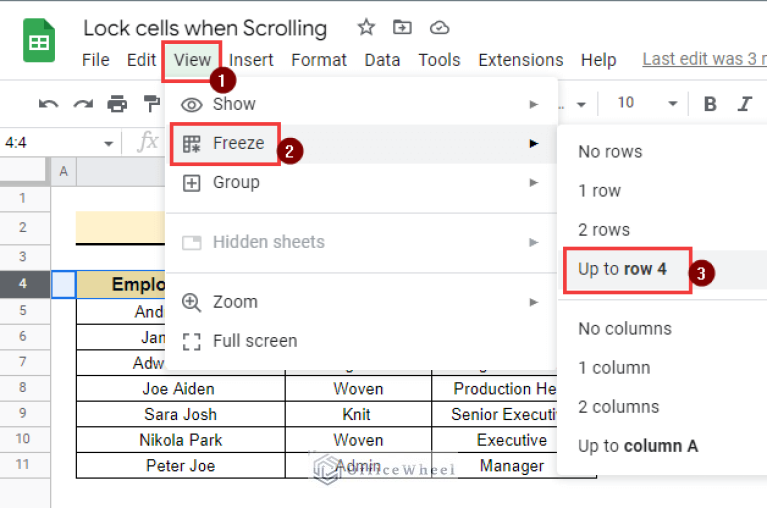
Task: Open the Last edit history link
Action: 704,59
